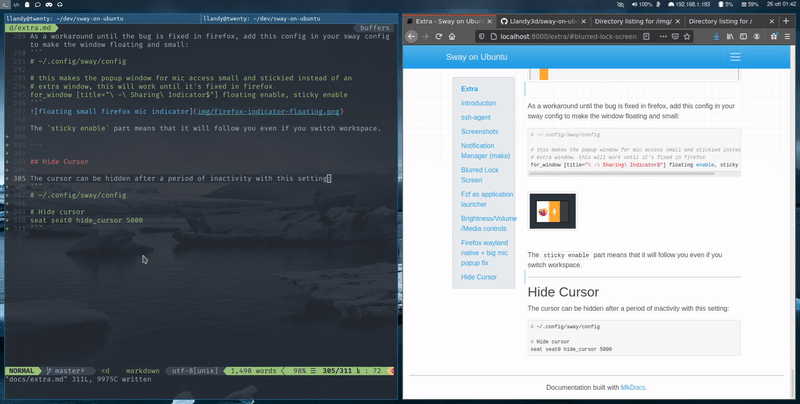Screen dimensions: 800x404
Task: Open the Firefox home page icon
Action: (x=452, y=37)
